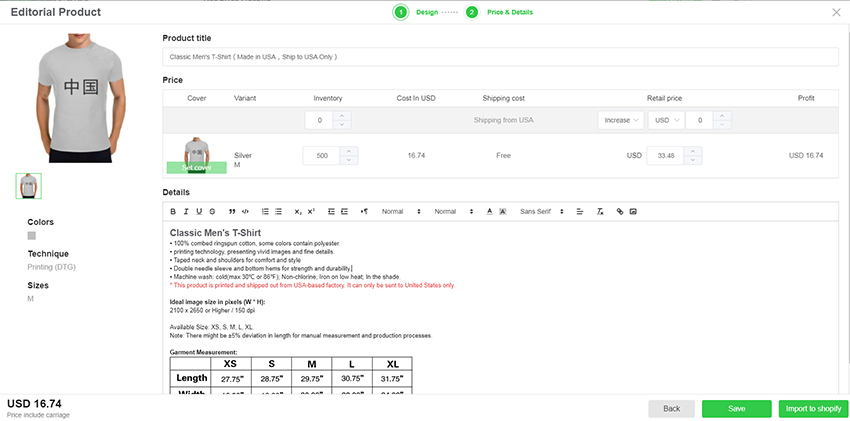This screenshot has height=421, width=850.
Task: Click the 29.75" length cell for M
Action: coord(312,379)
